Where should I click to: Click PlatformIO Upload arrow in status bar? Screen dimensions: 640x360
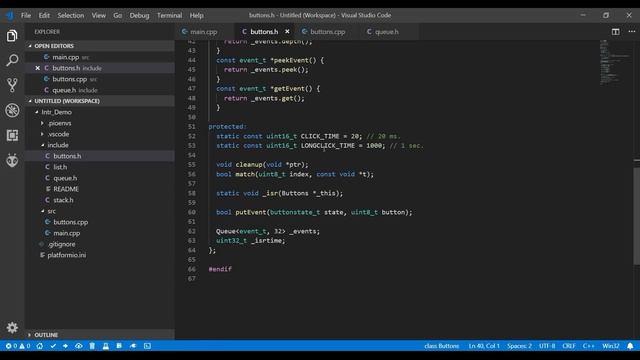point(65,346)
